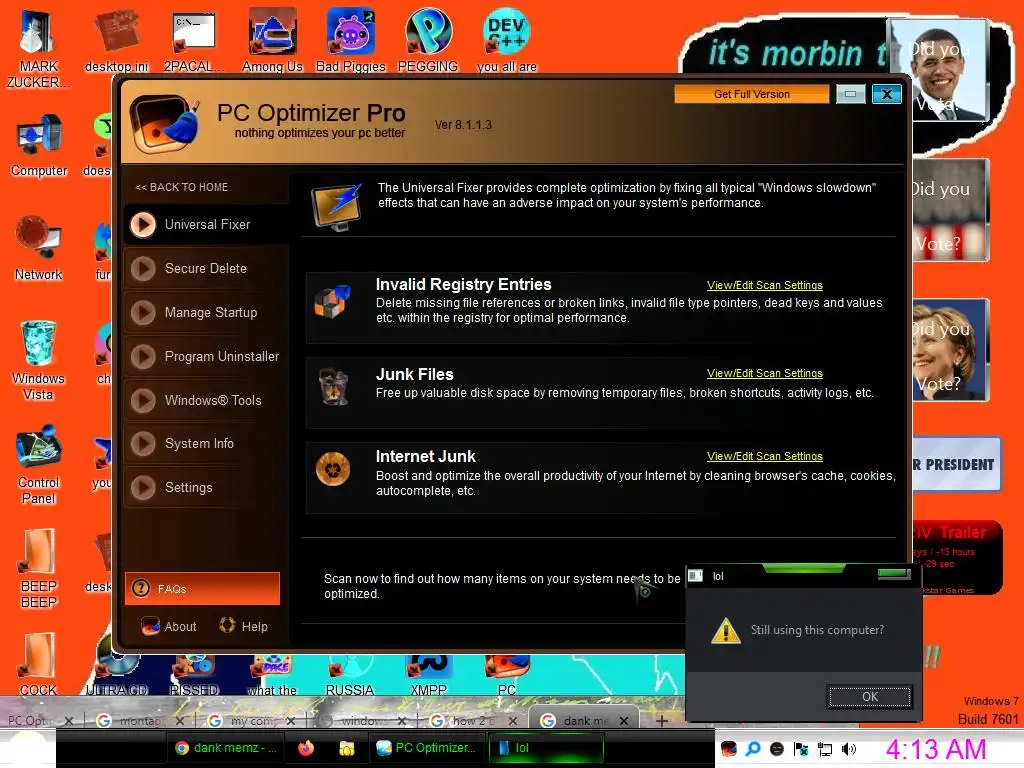
Task: Minimize the PC Optimizer Pro window
Action: 850,94
